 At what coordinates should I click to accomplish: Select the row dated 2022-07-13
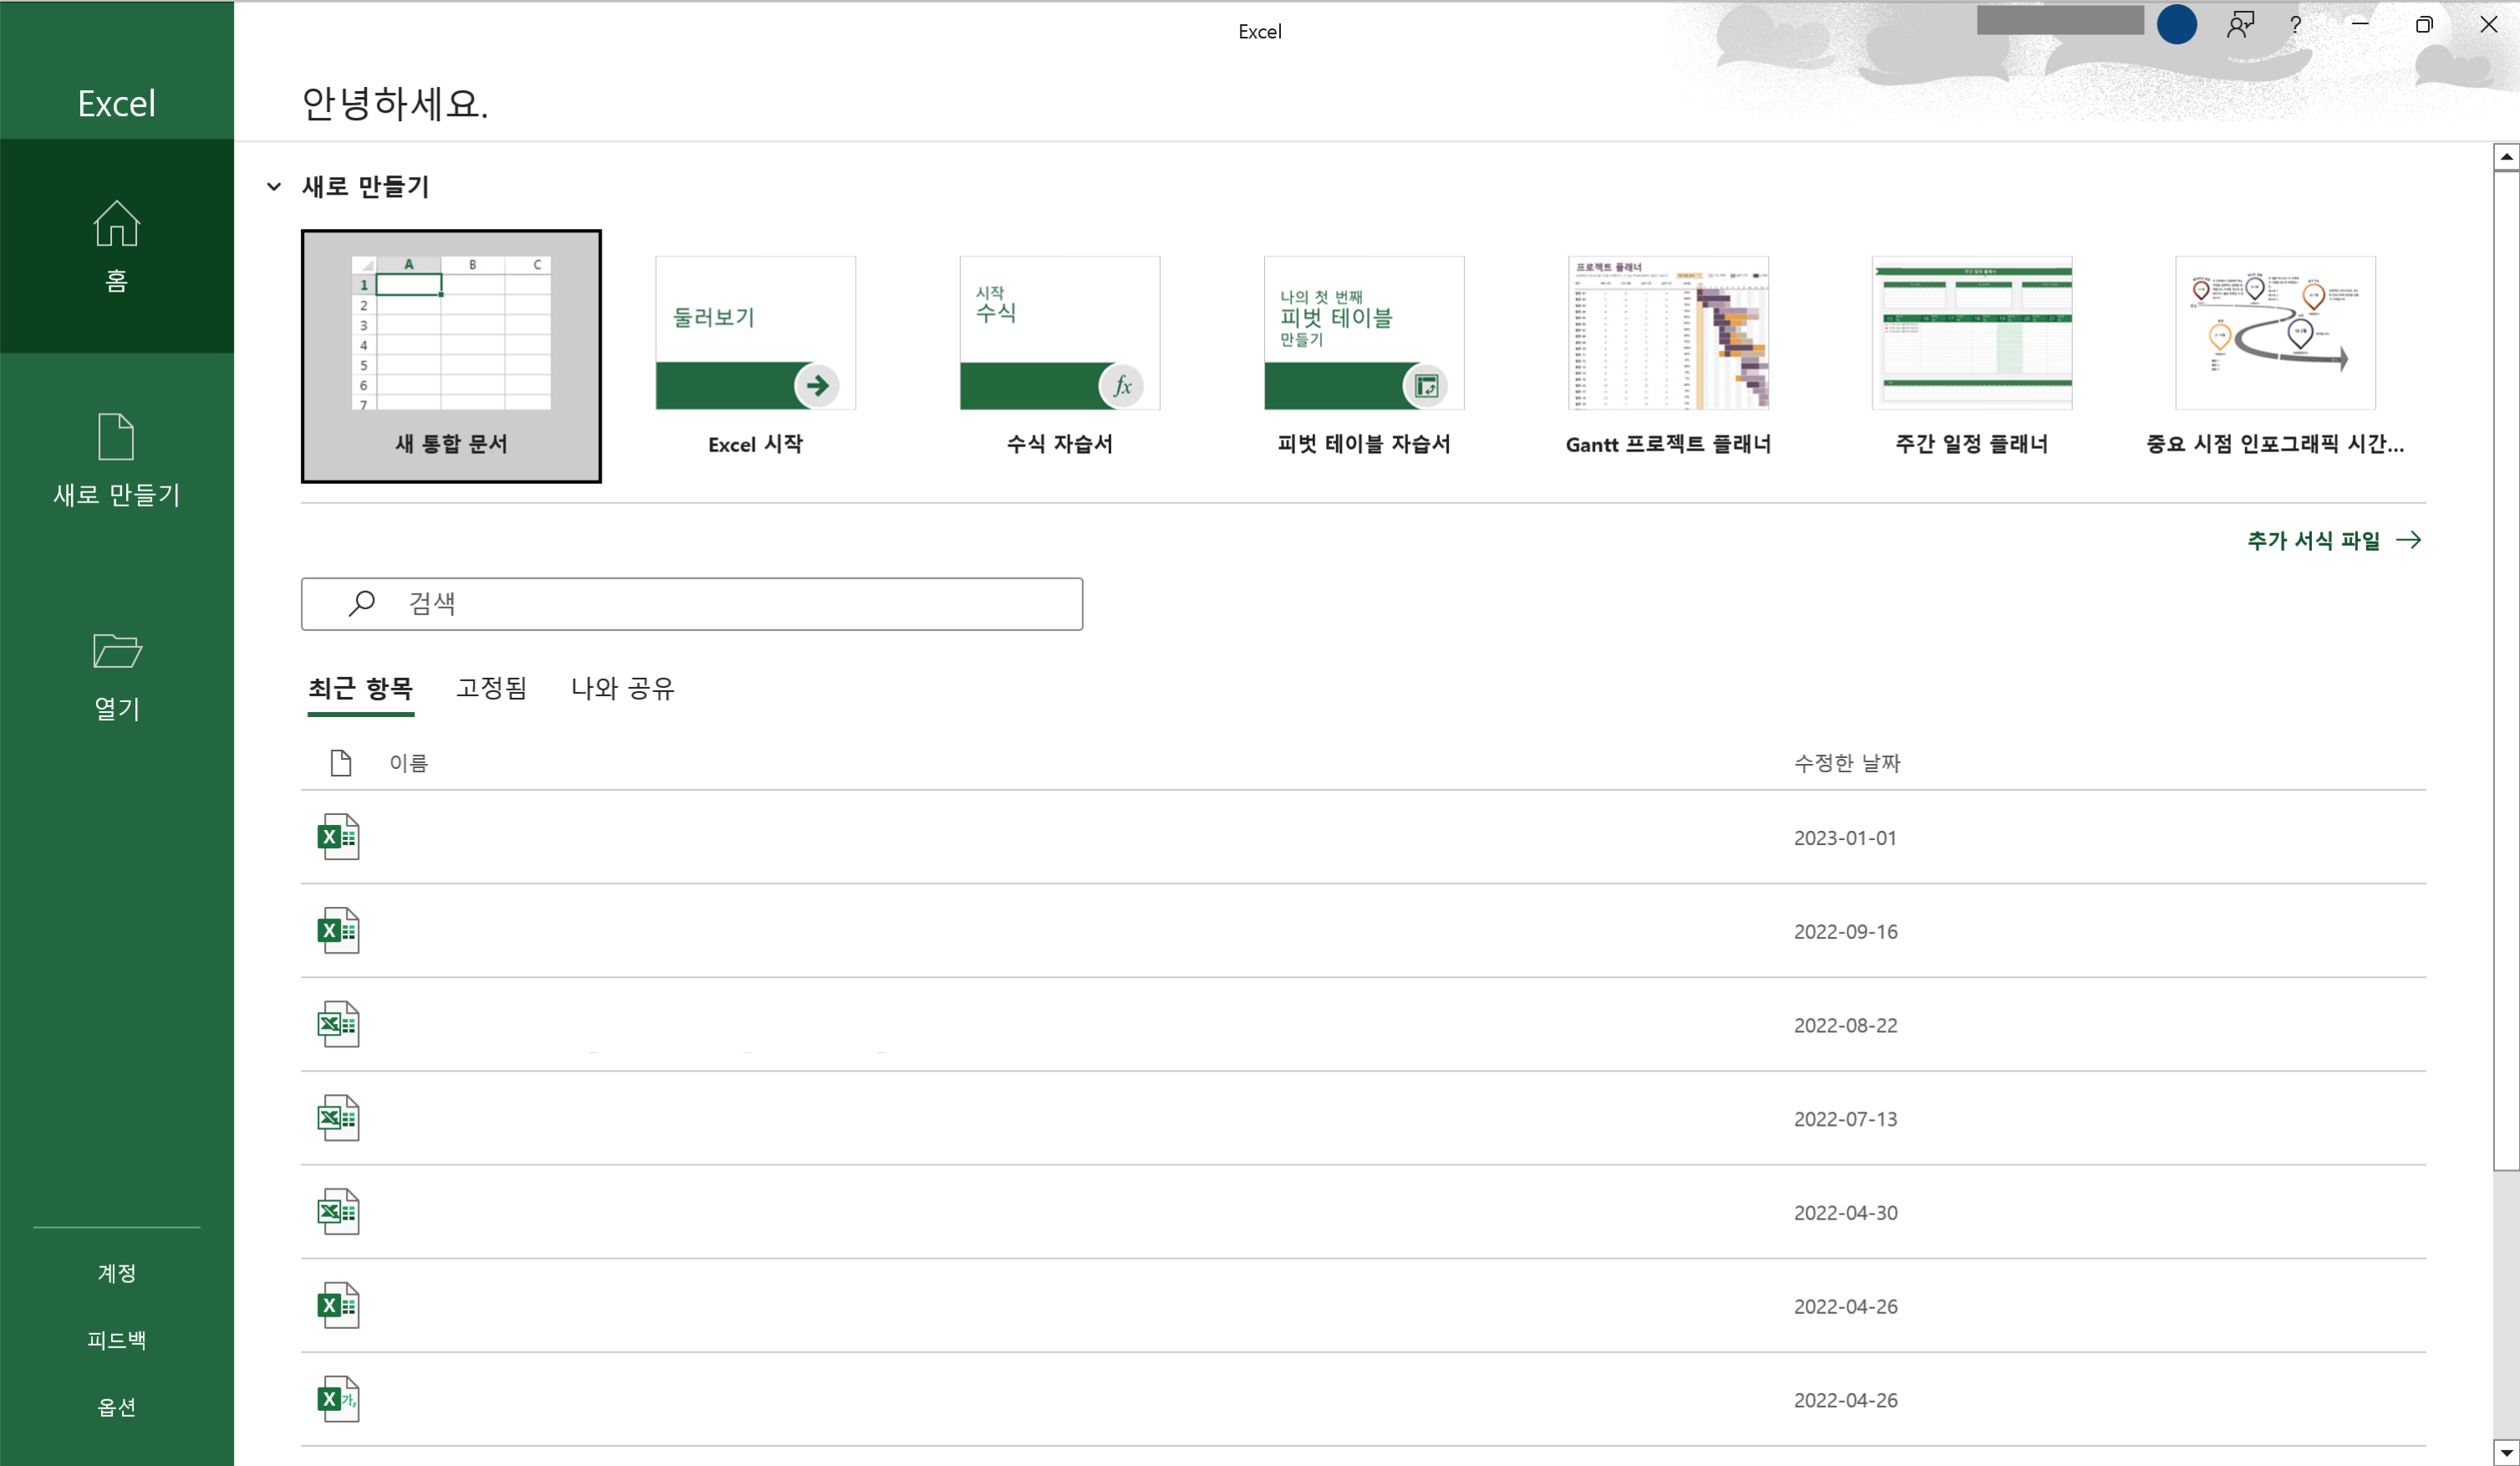tap(1364, 1118)
